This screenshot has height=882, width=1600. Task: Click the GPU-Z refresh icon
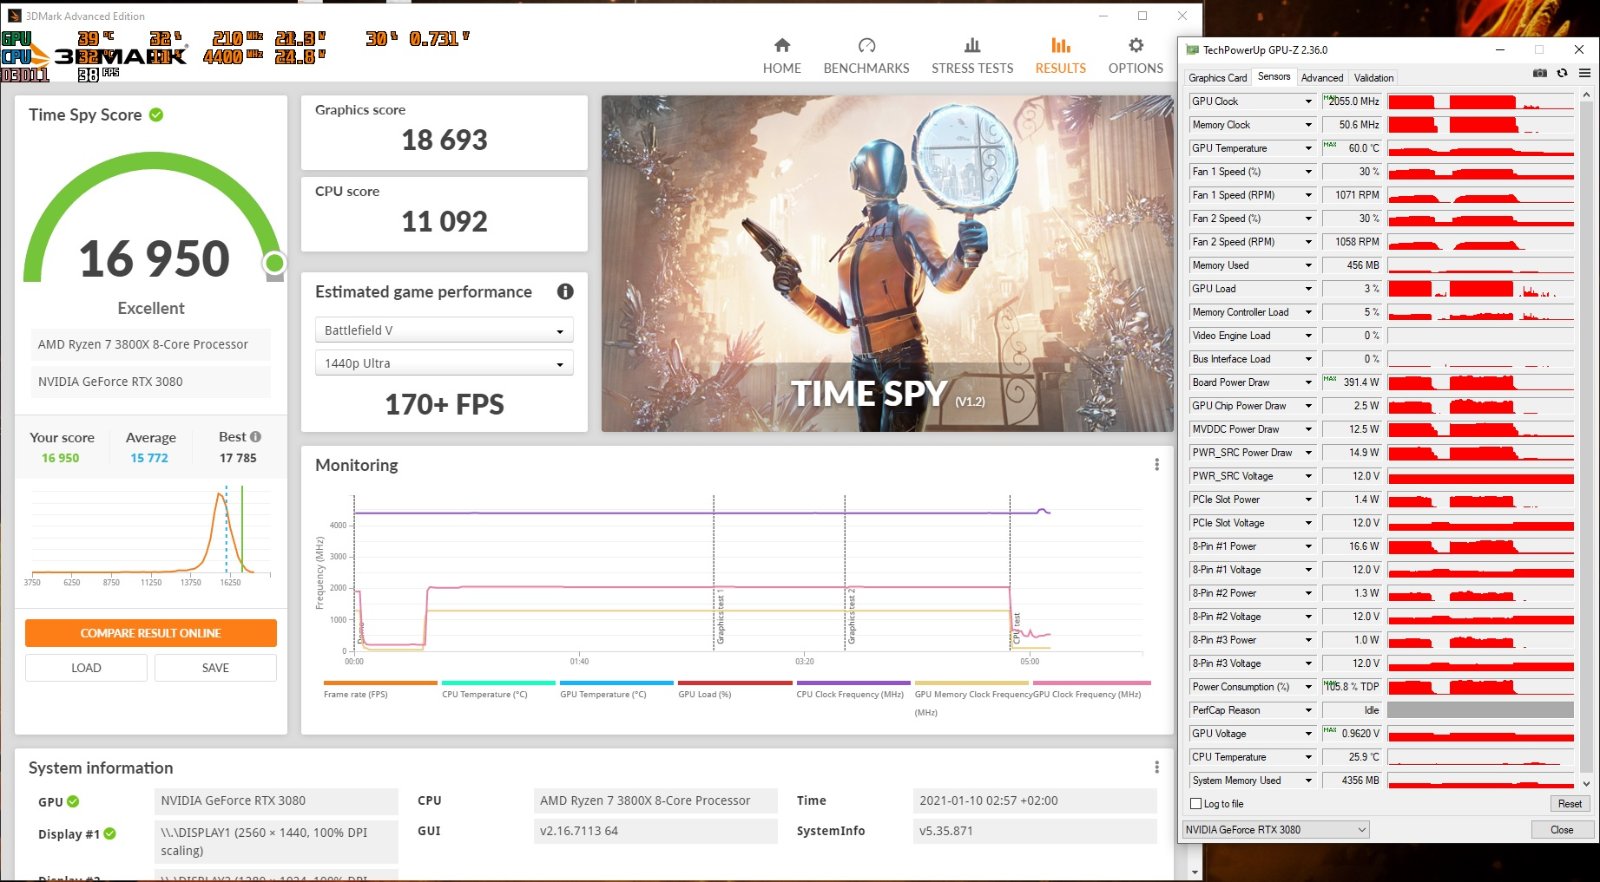[1562, 73]
